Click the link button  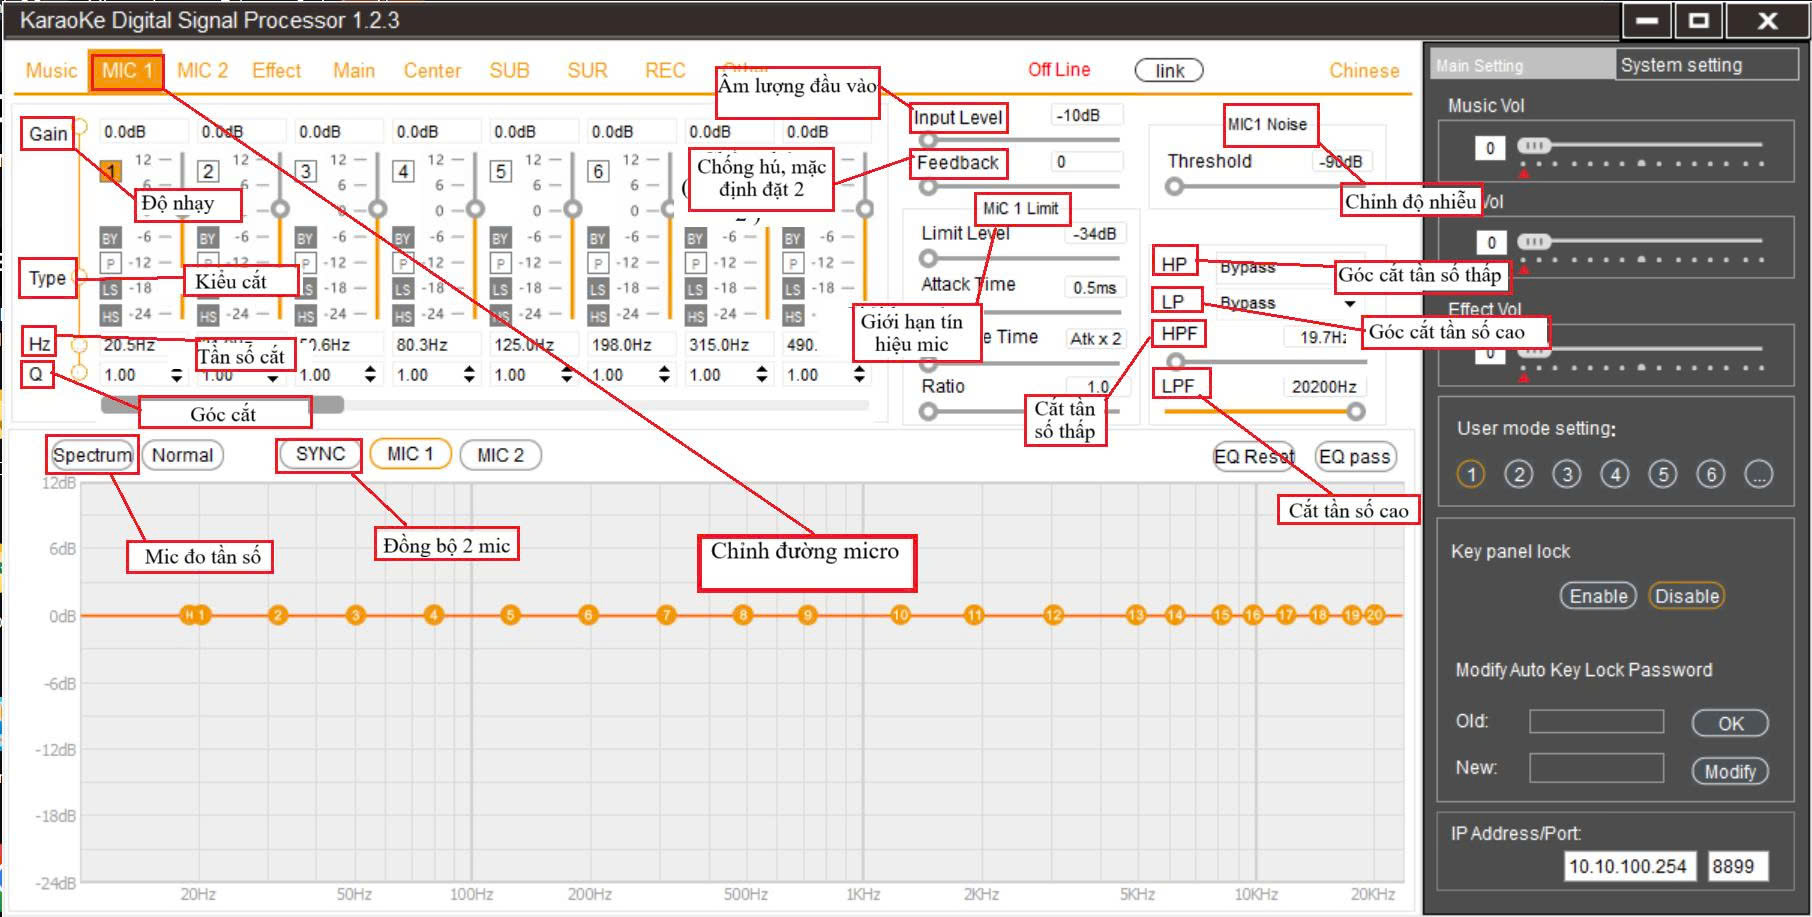pyautogui.click(x=1169, y=71)
